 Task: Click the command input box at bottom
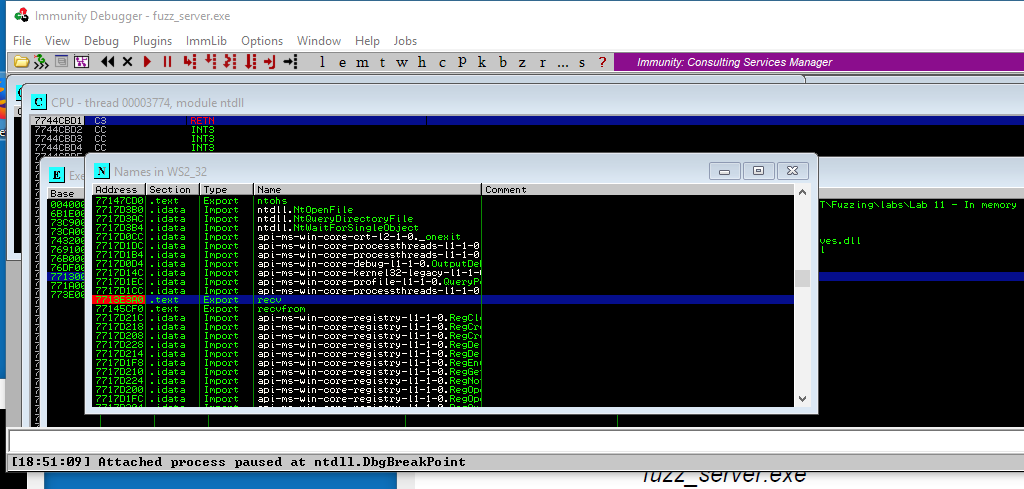click(516, 441)
